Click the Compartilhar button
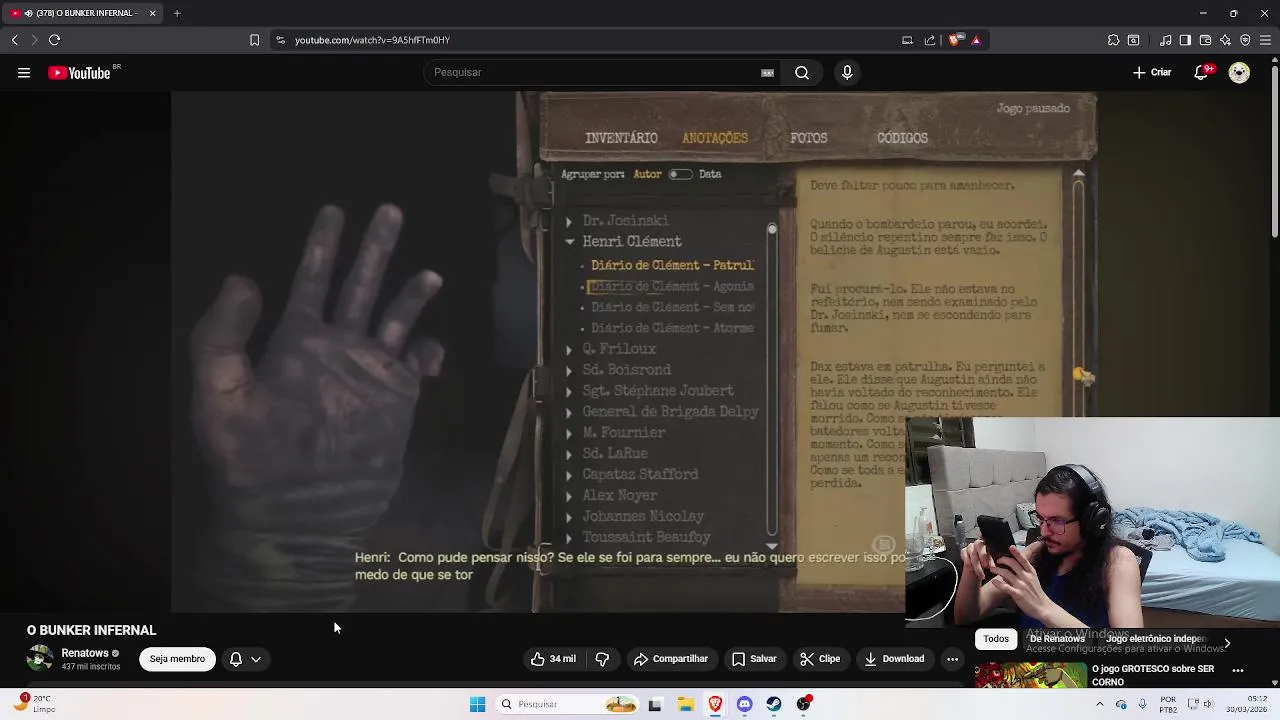 coord(671,659)
